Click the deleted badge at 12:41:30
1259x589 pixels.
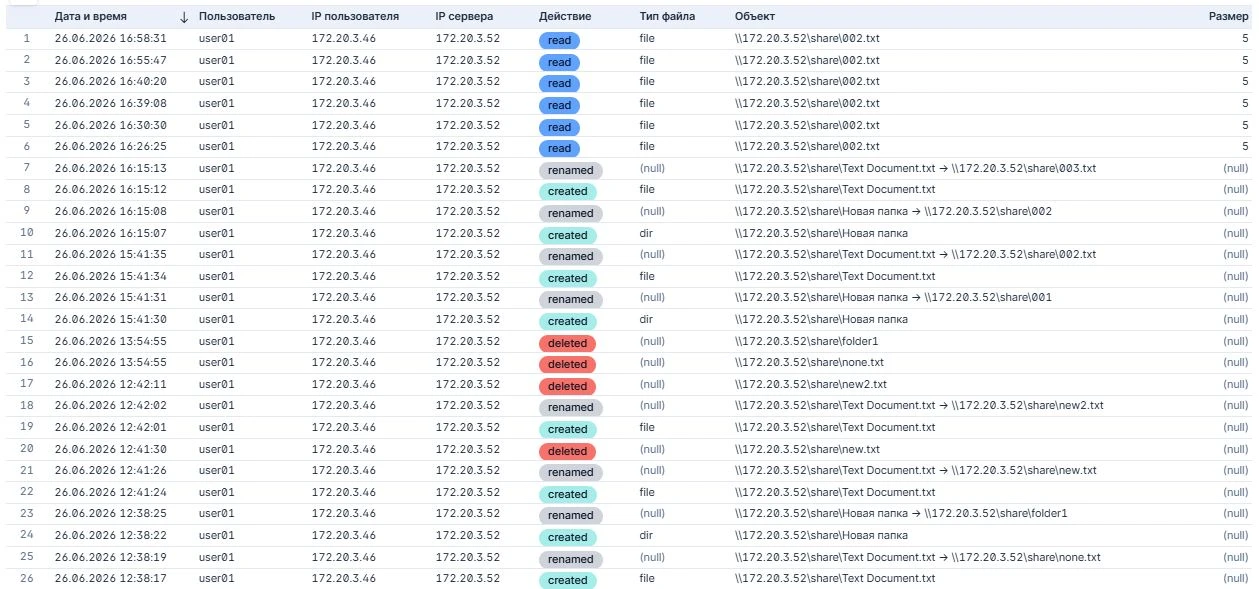(x=567, y=451)
